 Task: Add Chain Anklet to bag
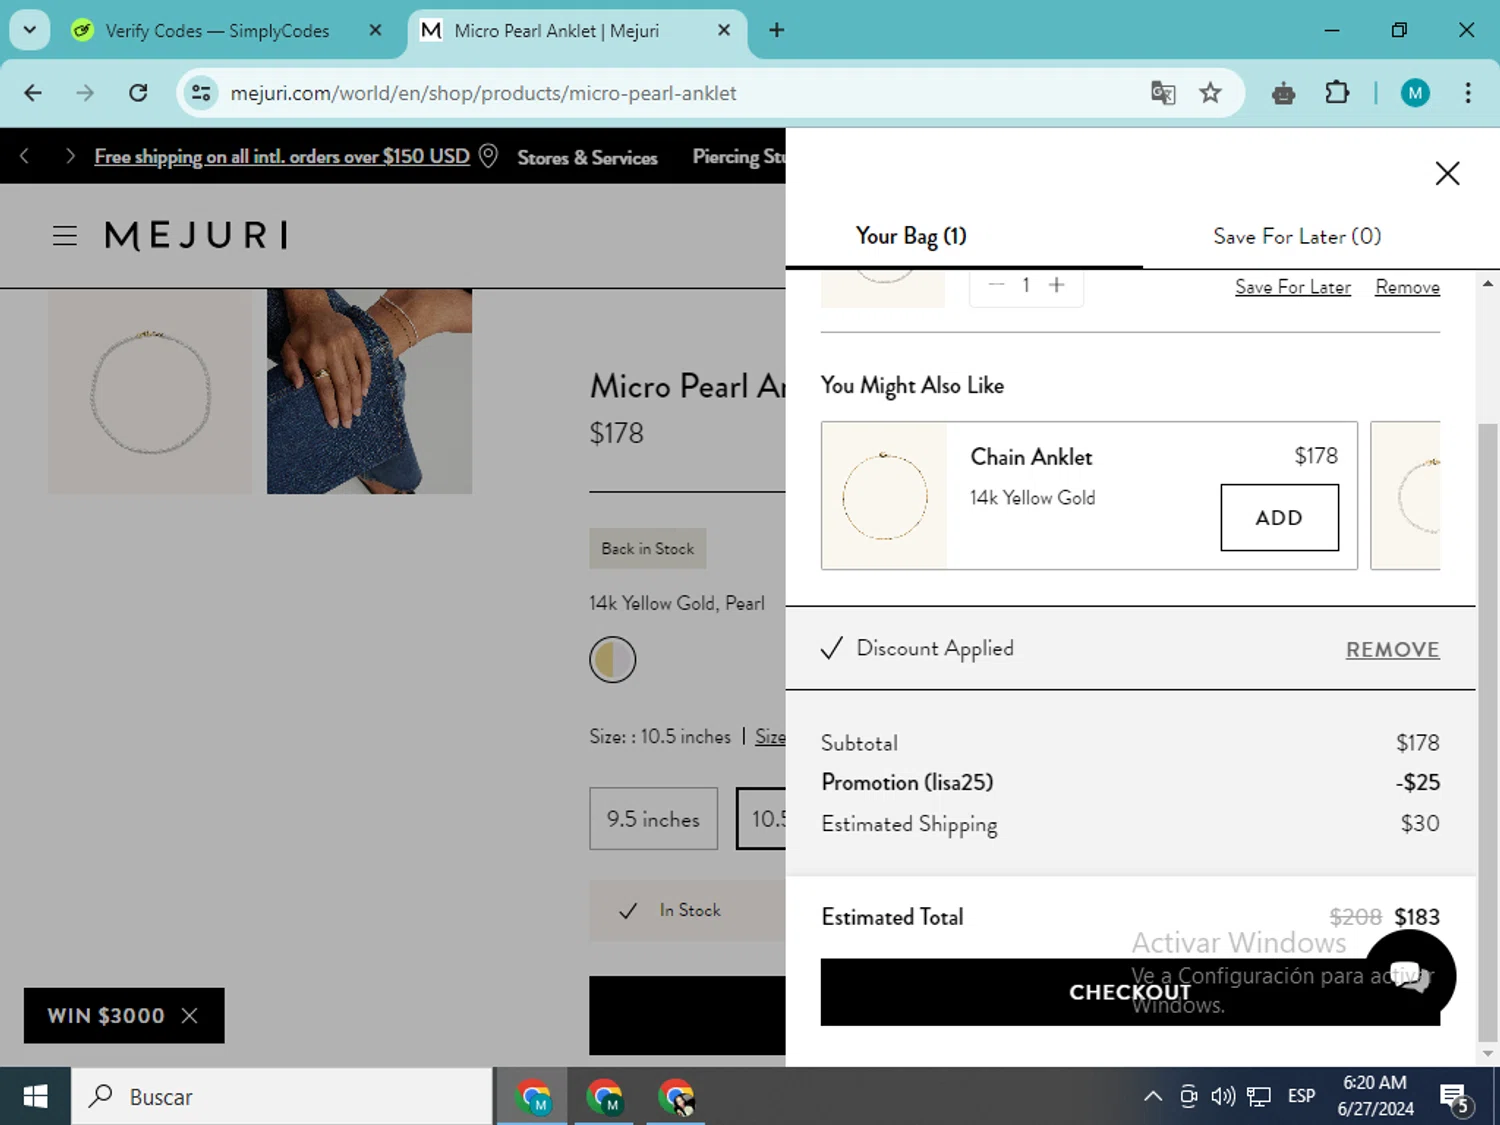click(x=1279, y=517)
